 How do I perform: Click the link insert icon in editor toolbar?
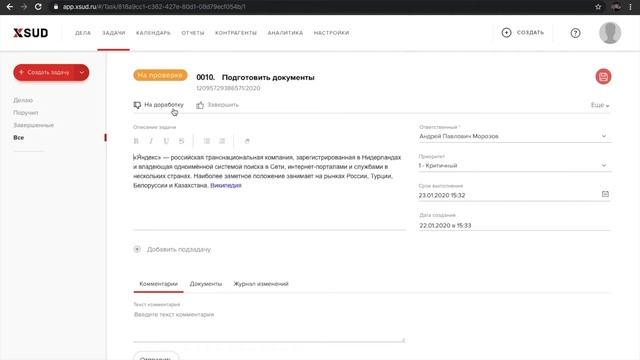[247, 141]
